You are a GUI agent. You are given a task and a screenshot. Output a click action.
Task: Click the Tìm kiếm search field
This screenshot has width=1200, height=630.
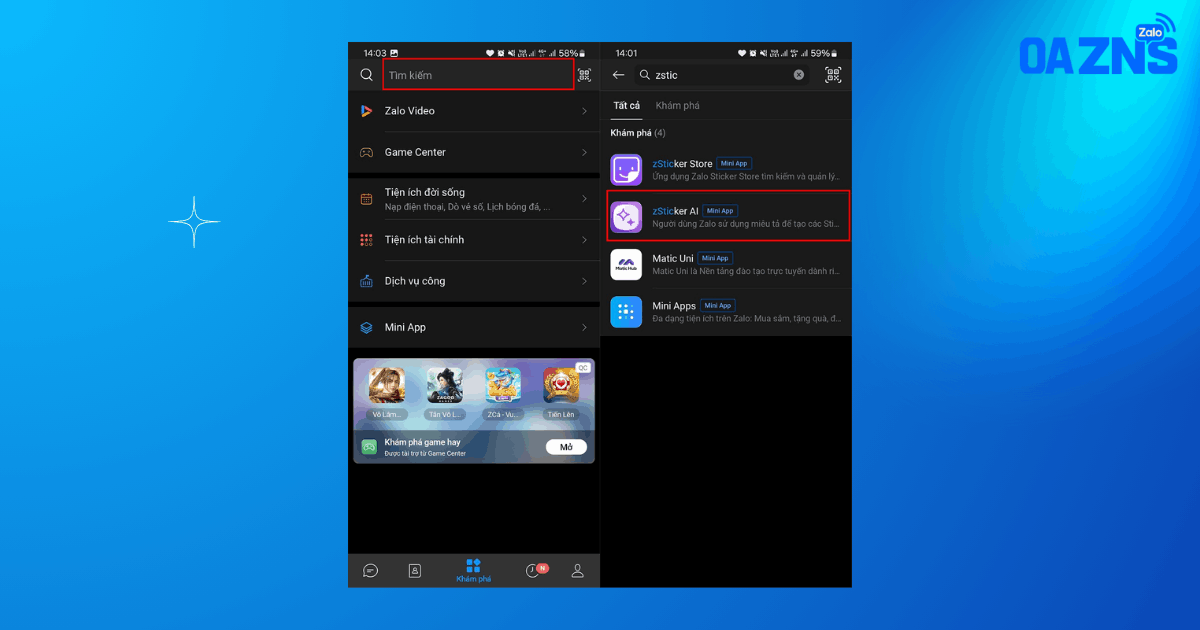point(479,75)
